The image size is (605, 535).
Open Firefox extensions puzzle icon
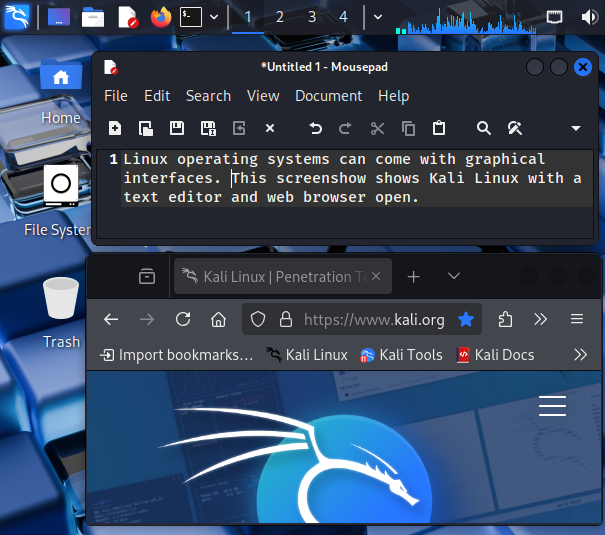(505, 319)
